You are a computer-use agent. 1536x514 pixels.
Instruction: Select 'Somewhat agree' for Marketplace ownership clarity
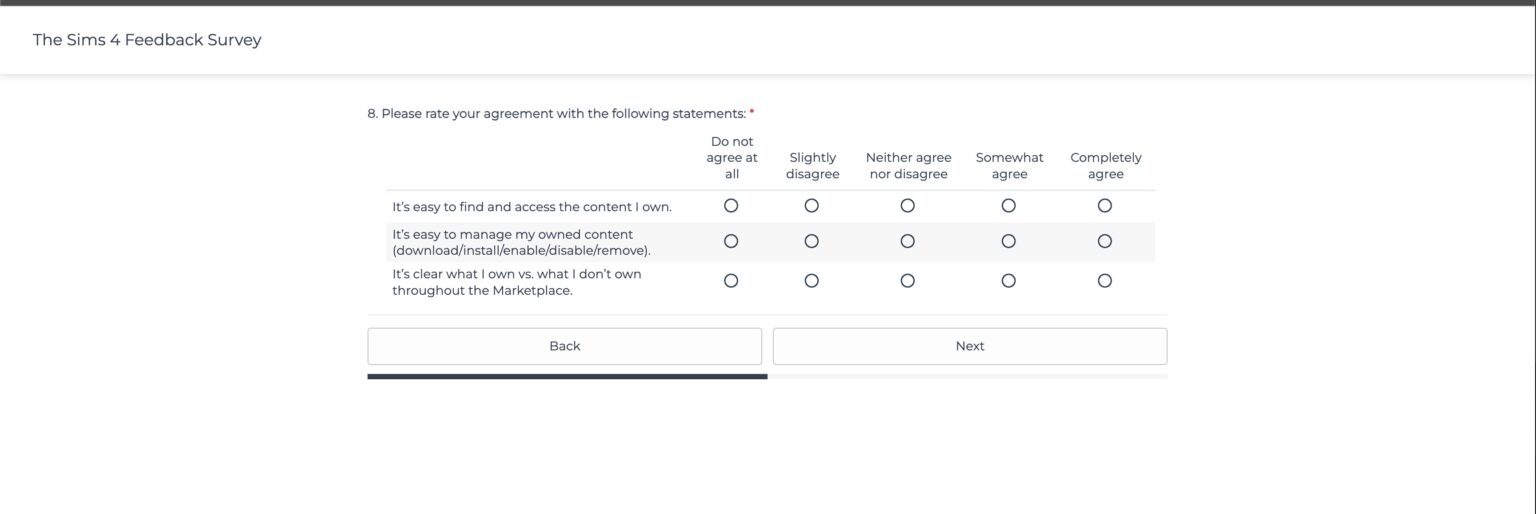(1009, 281)
